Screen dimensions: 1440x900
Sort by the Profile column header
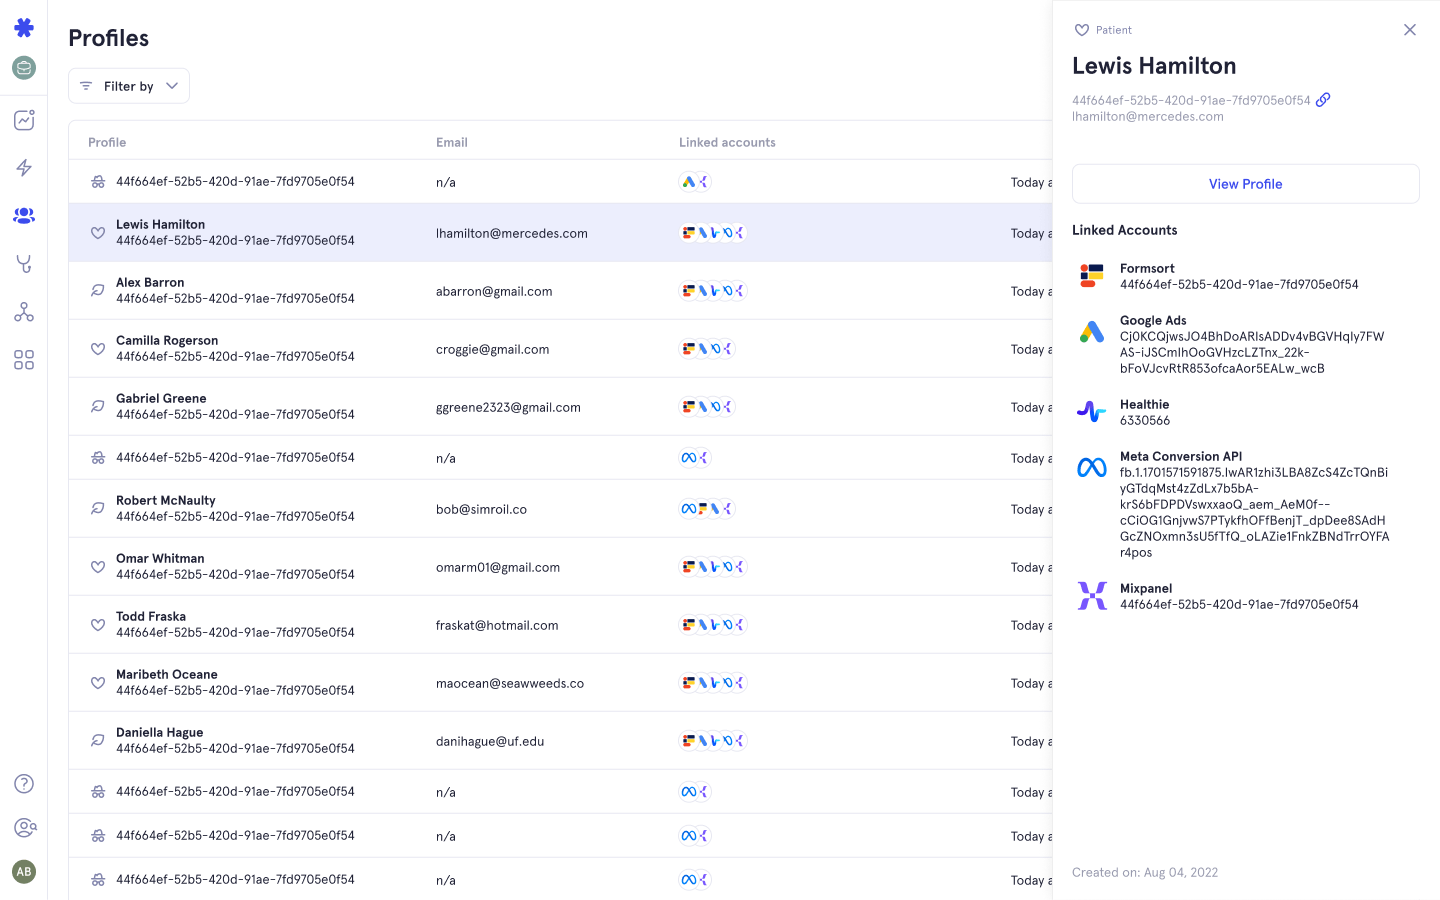tap(107, 142)
